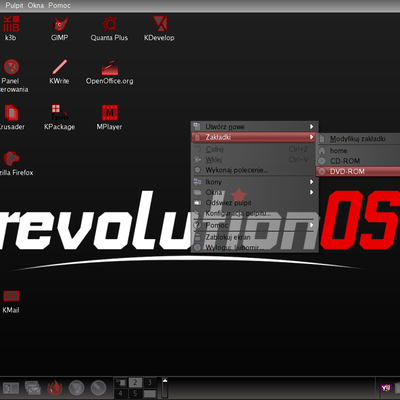Switch to virtual desktop 2 in pager
400x400 pixels.
click(x=135, y=382)
